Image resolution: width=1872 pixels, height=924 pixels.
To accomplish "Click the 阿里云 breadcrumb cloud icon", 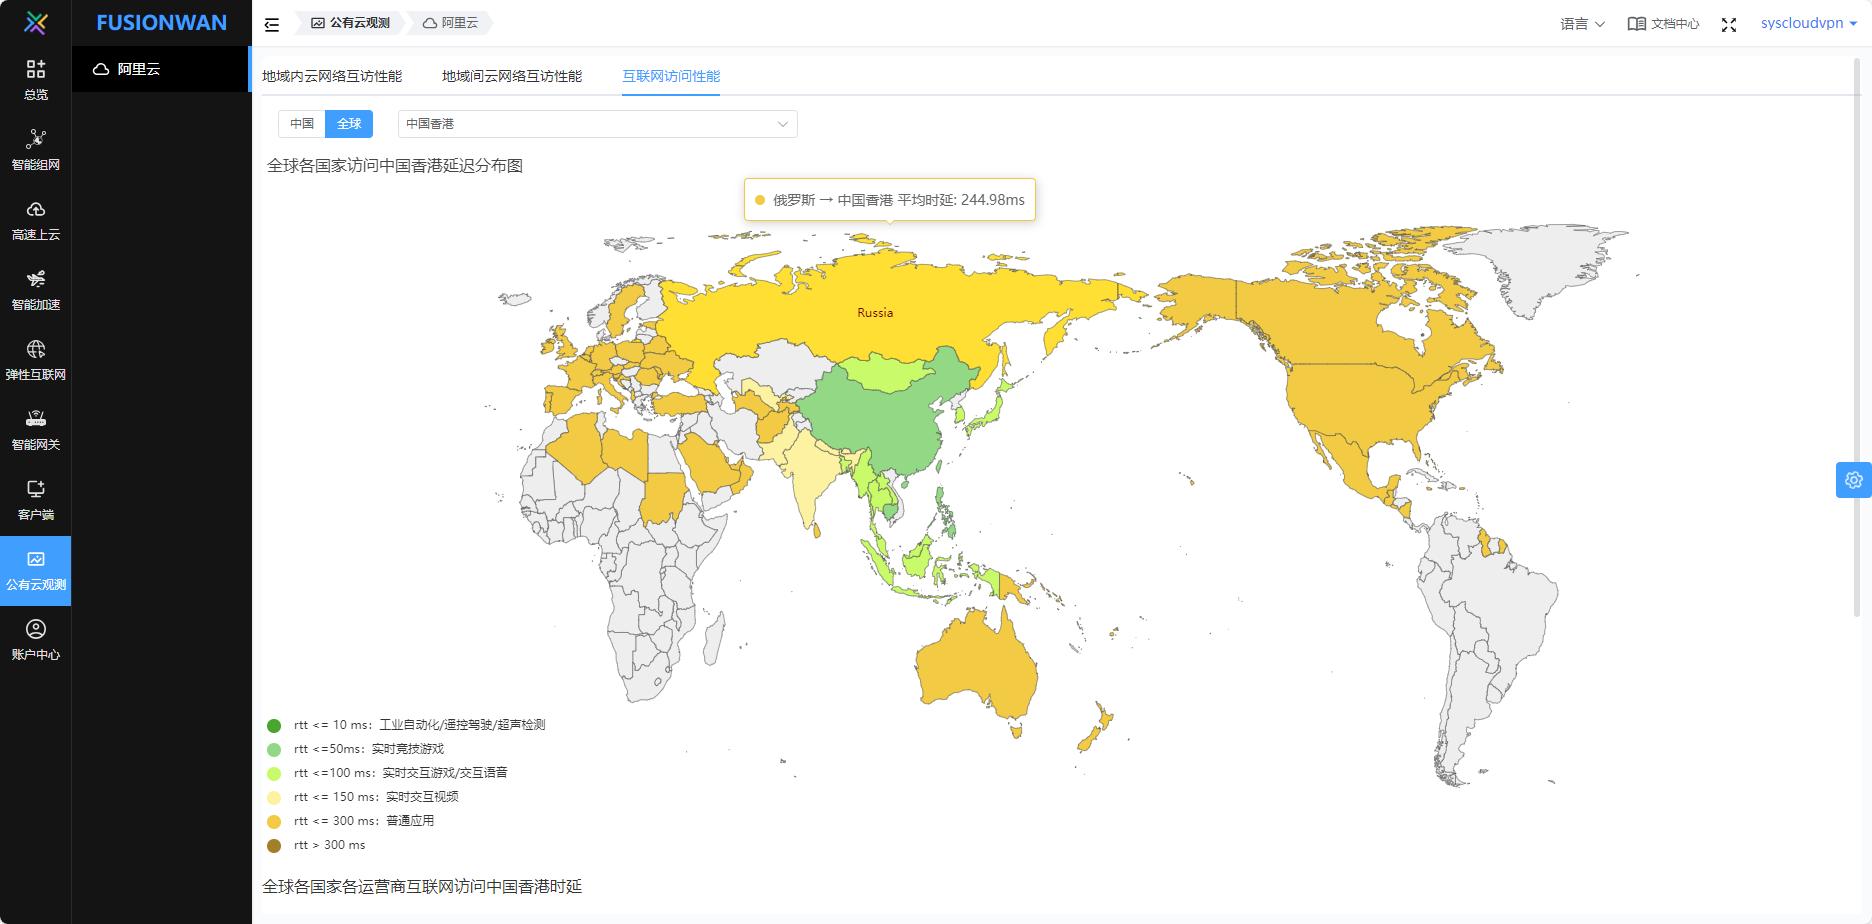I will tap(430, 23).
